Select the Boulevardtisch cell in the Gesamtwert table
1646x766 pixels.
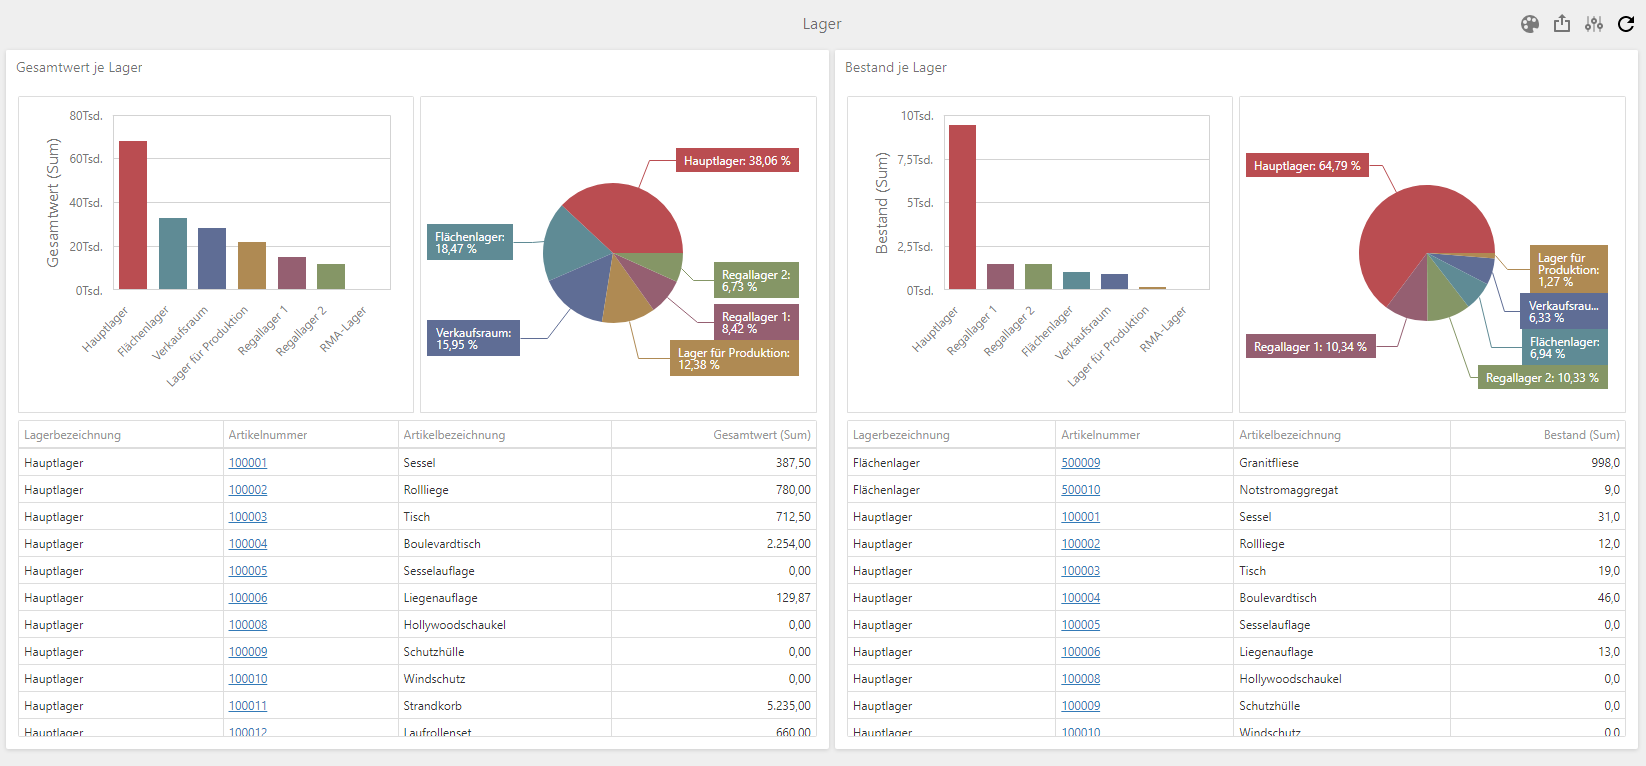(442, 544)
